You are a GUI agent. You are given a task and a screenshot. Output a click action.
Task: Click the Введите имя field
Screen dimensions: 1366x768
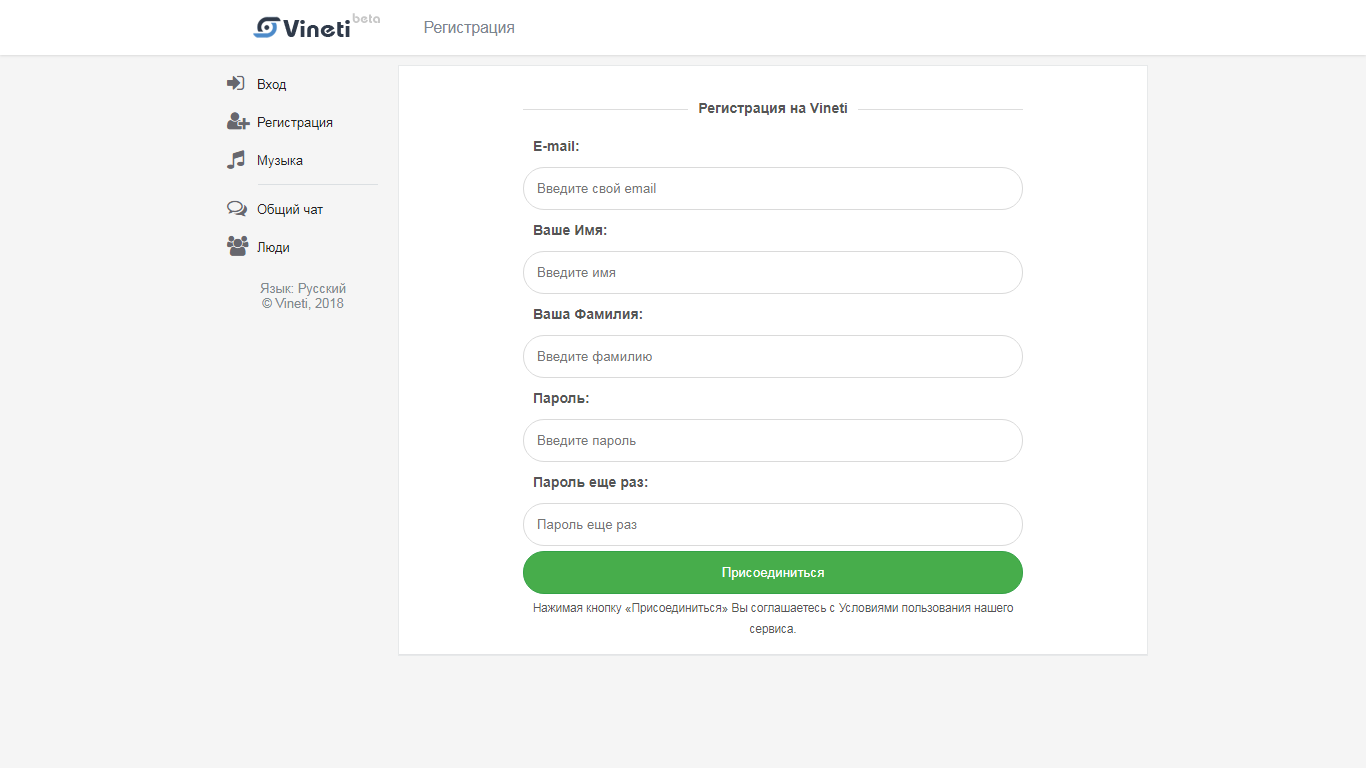pyautogui.click(x=773, y=272)
